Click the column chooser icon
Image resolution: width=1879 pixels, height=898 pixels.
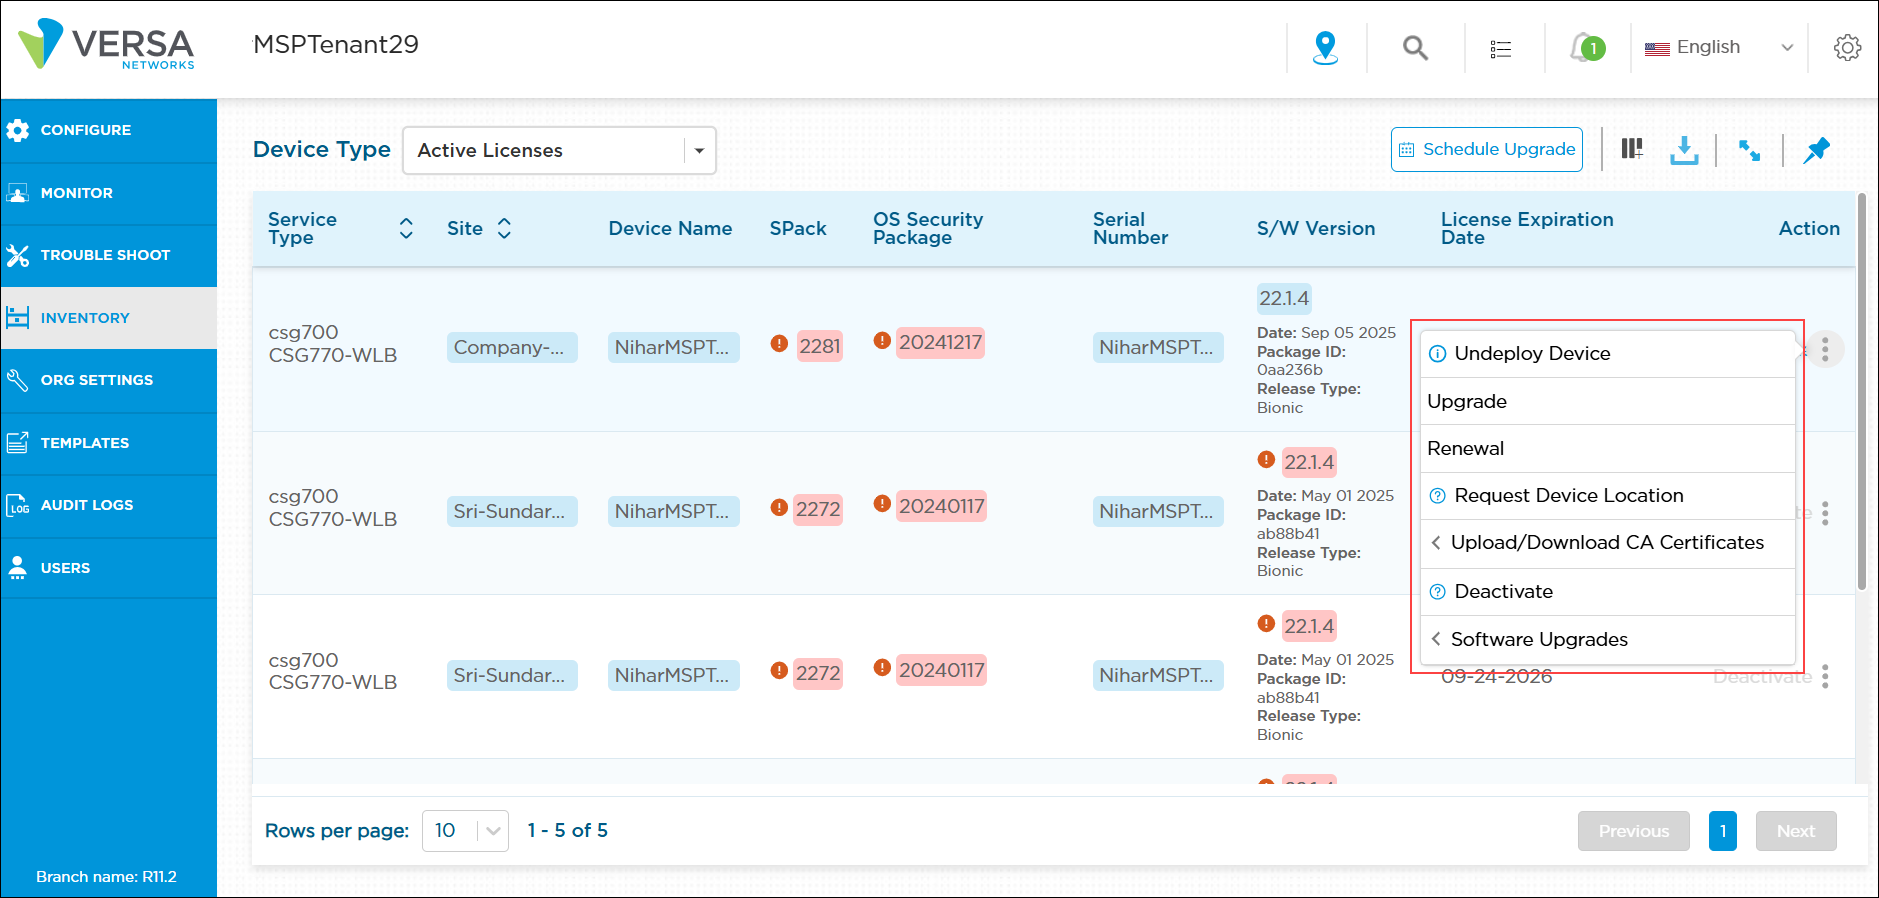[x=1632, y=150]
